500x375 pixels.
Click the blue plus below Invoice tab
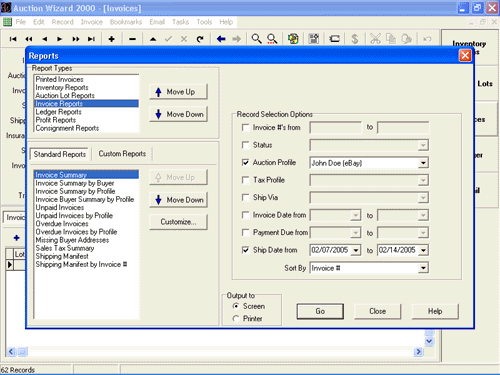(16, 238)
